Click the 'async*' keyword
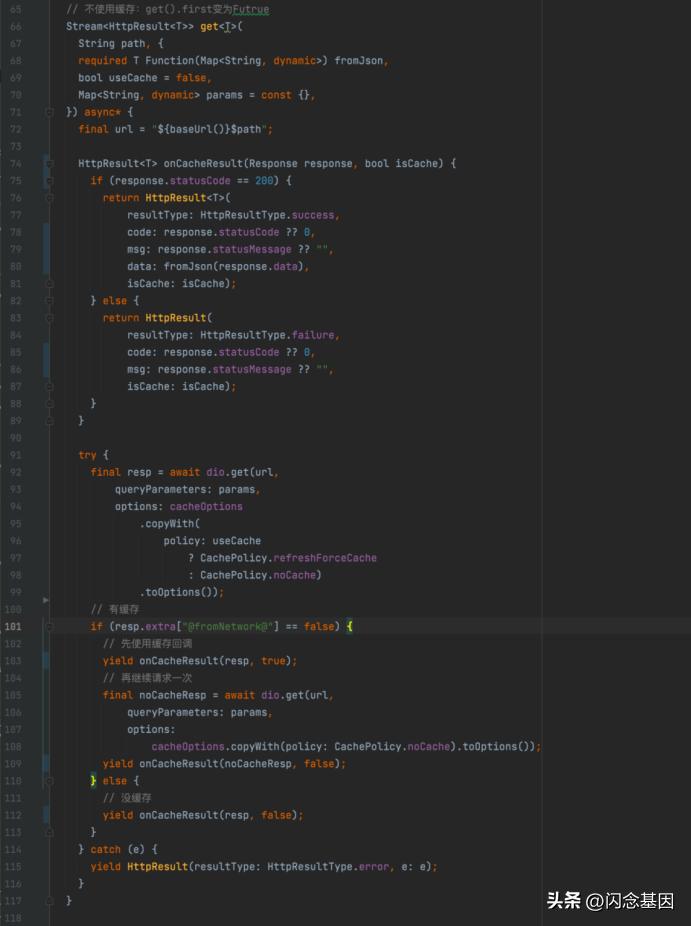691x926 pixels. click(x=102, y=112)
